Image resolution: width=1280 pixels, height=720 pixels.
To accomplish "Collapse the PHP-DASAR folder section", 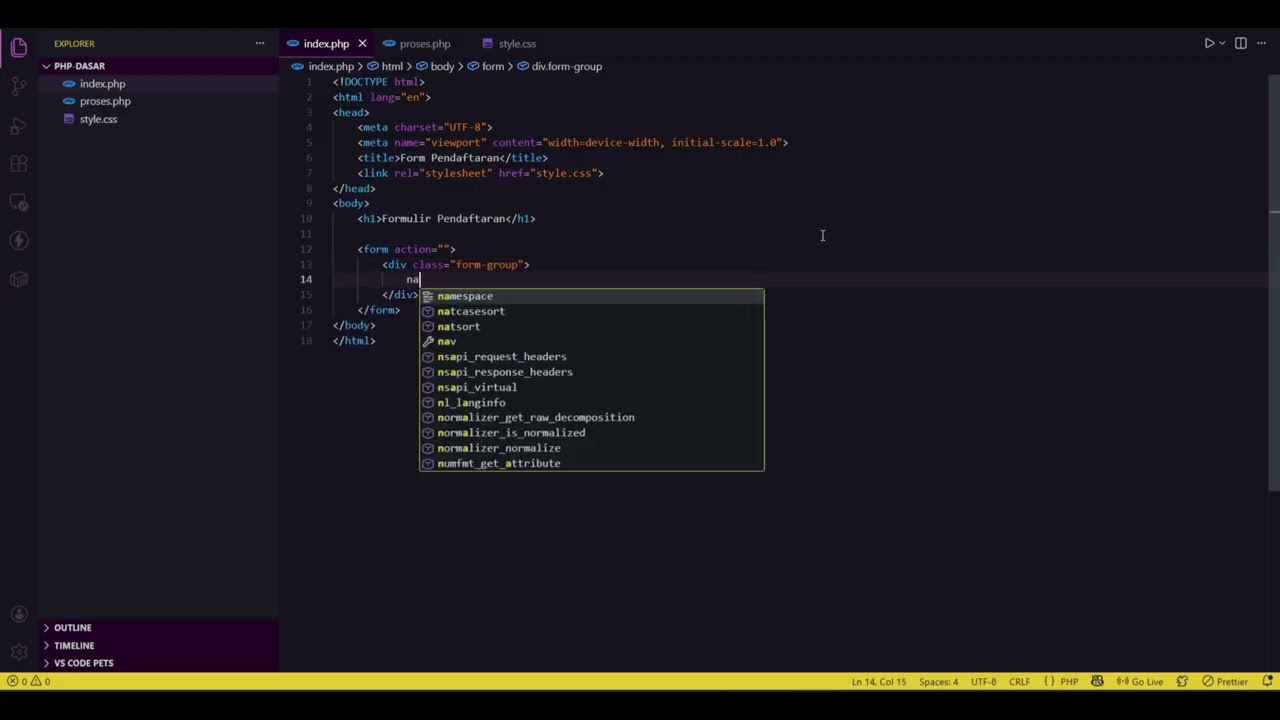I will click(x=79, y=66).
